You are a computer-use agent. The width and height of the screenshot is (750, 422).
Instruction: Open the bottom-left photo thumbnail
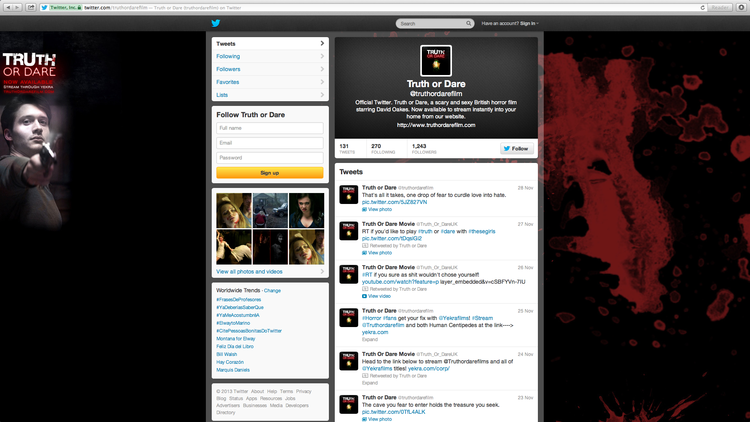click(234, 247)
